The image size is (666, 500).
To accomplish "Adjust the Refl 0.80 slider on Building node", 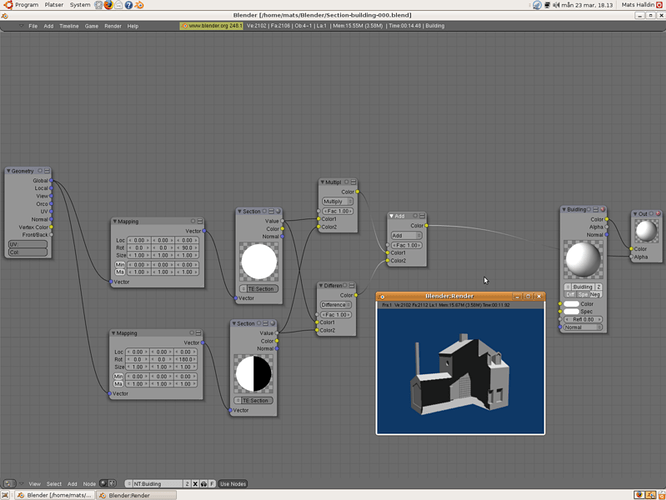I will [x=583, y=319].
